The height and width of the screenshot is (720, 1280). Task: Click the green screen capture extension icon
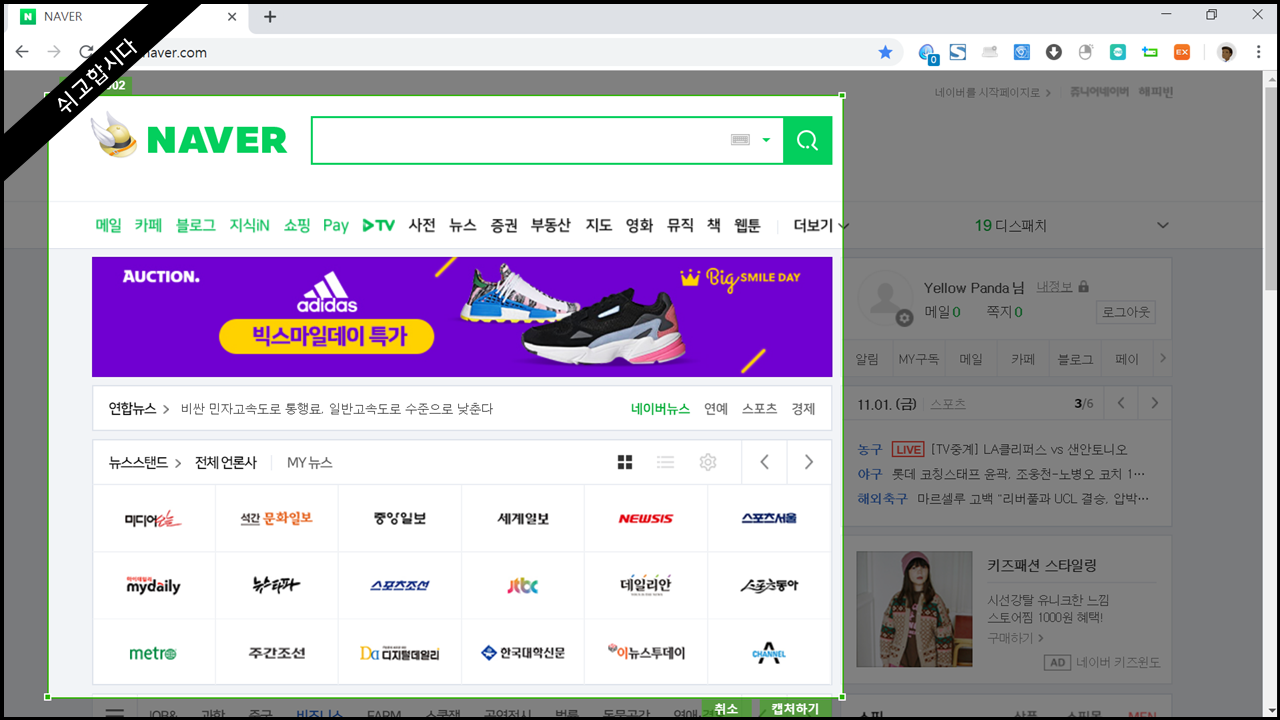[1150, 52]
